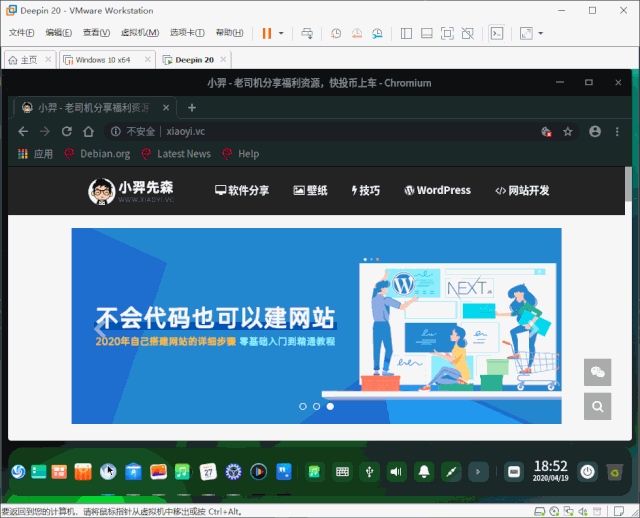This screenshot has height=518, width=640.
Task: Click the VMware unity mode icon
Action: [x=468, y=33]
